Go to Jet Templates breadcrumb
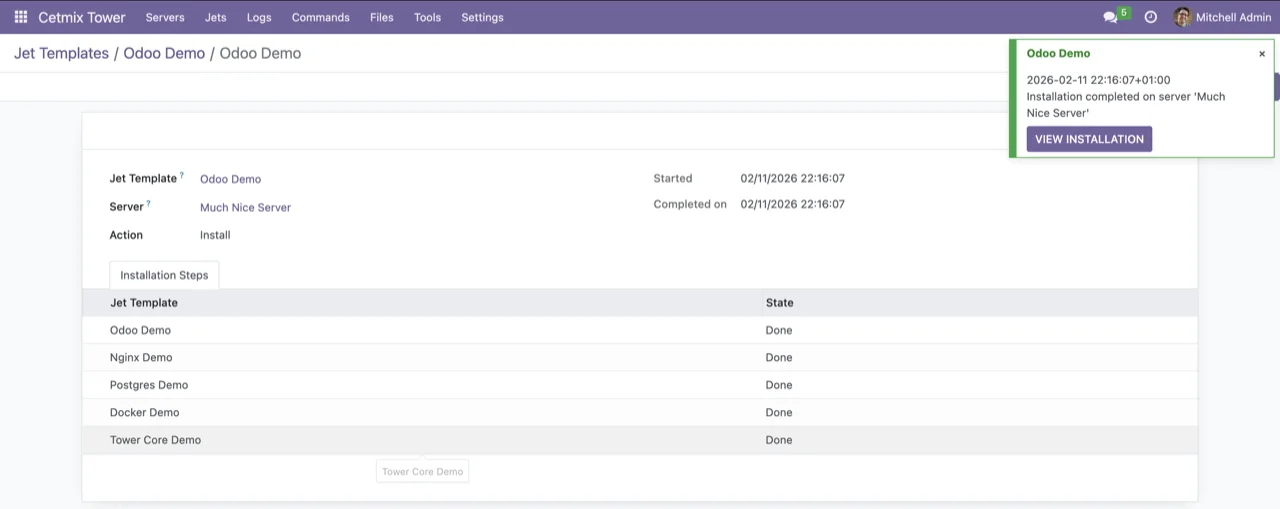Screen dimensions: 1280x509 coord(61,54)
